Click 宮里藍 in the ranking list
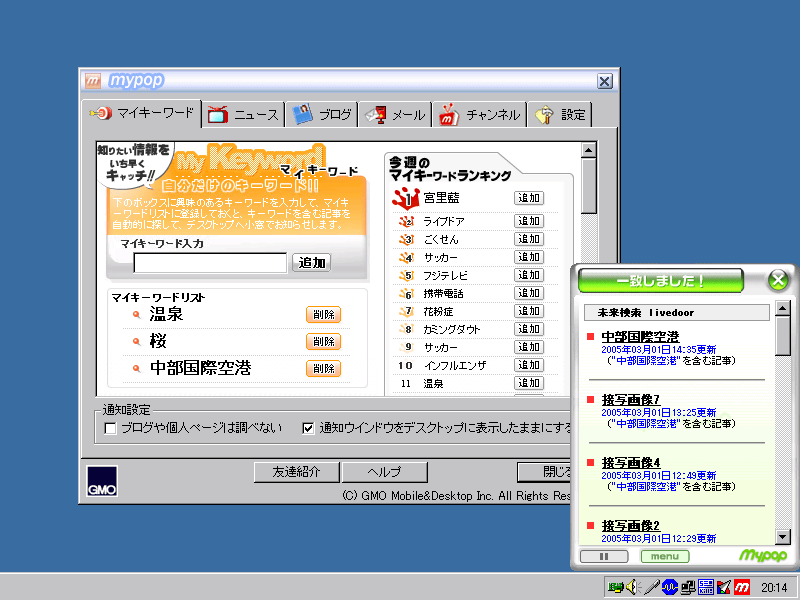This screenshot has height=600, width=800. (441, 198)
